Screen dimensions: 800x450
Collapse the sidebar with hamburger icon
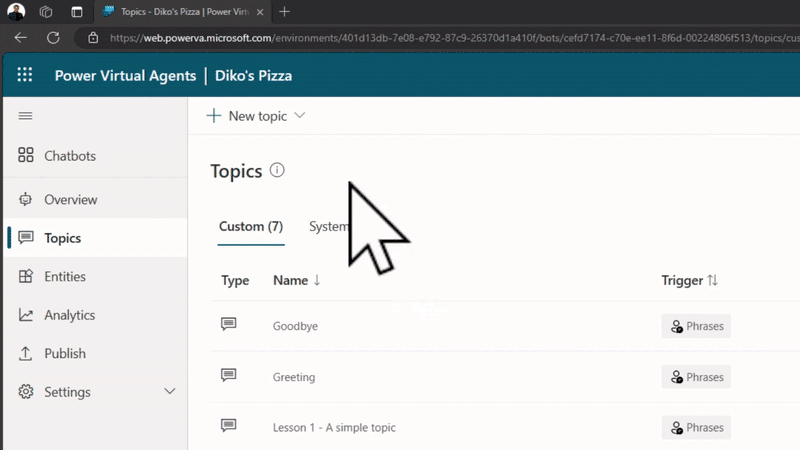(26, 116)
